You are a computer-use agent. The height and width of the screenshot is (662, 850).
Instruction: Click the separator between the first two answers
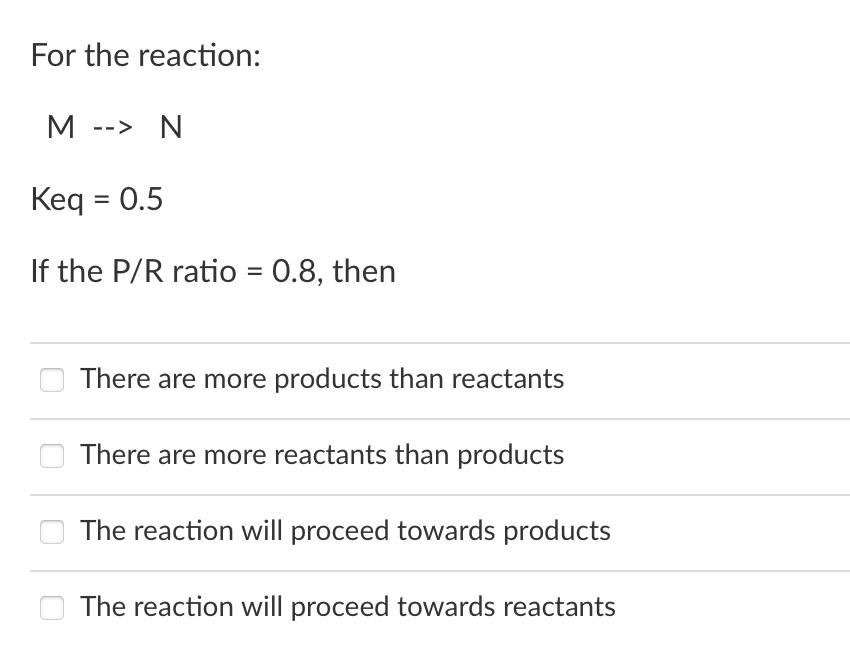pyautogui.click(x=440, y=418)
